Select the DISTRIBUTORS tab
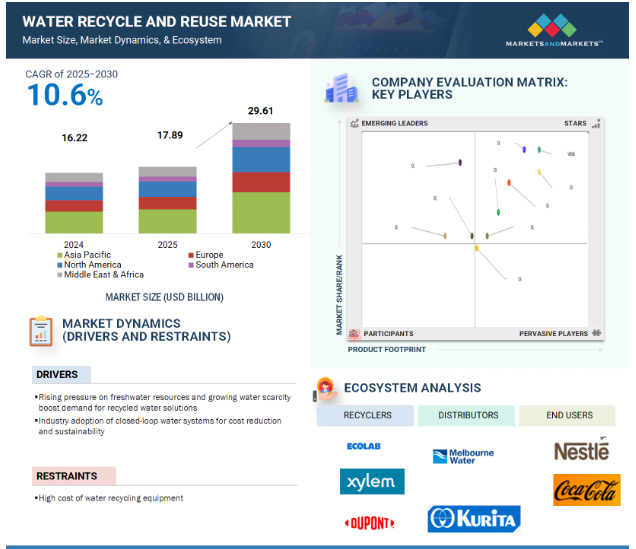Screen dimensions: 636x549 point(466,415)
